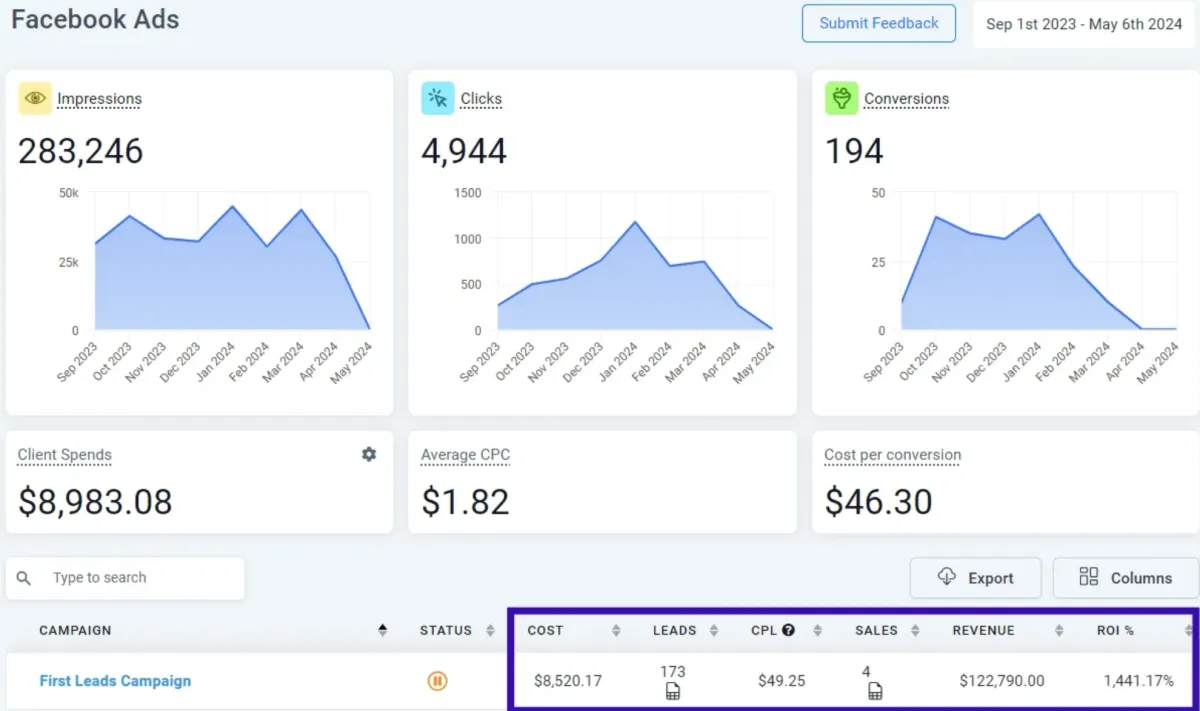Click the 1,441.17% ROI cell
The width and height of the screenshot is (1200, 711).
click(x=1139, y=681)
